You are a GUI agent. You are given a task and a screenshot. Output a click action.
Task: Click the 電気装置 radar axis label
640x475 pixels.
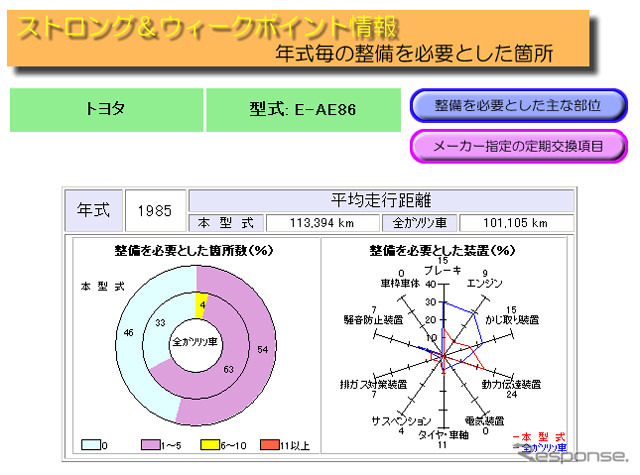pos(484,421)
